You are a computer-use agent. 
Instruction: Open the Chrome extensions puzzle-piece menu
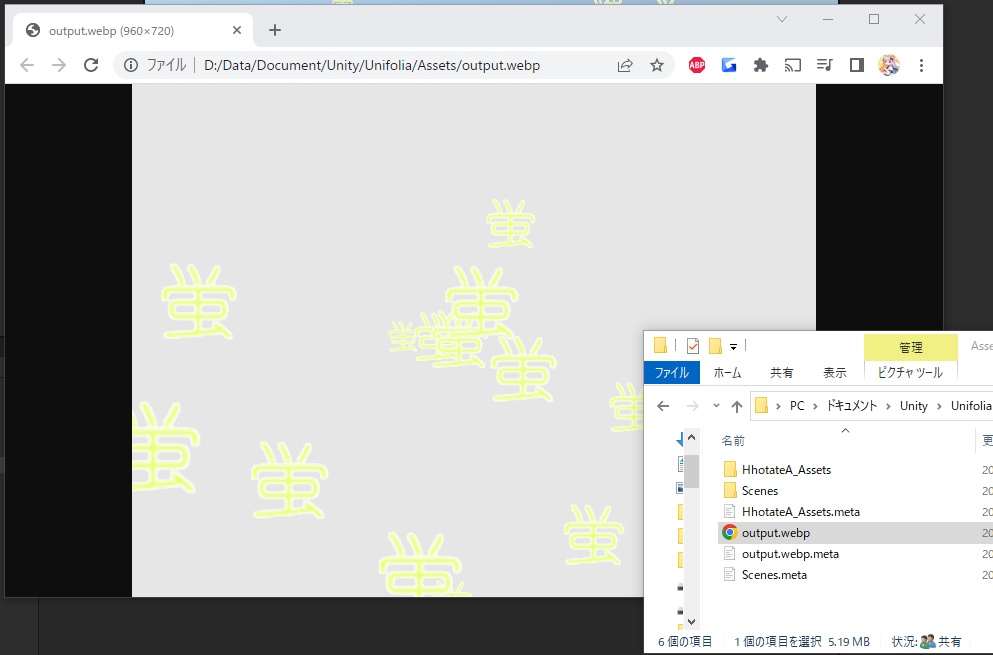(x=760, y=64)
